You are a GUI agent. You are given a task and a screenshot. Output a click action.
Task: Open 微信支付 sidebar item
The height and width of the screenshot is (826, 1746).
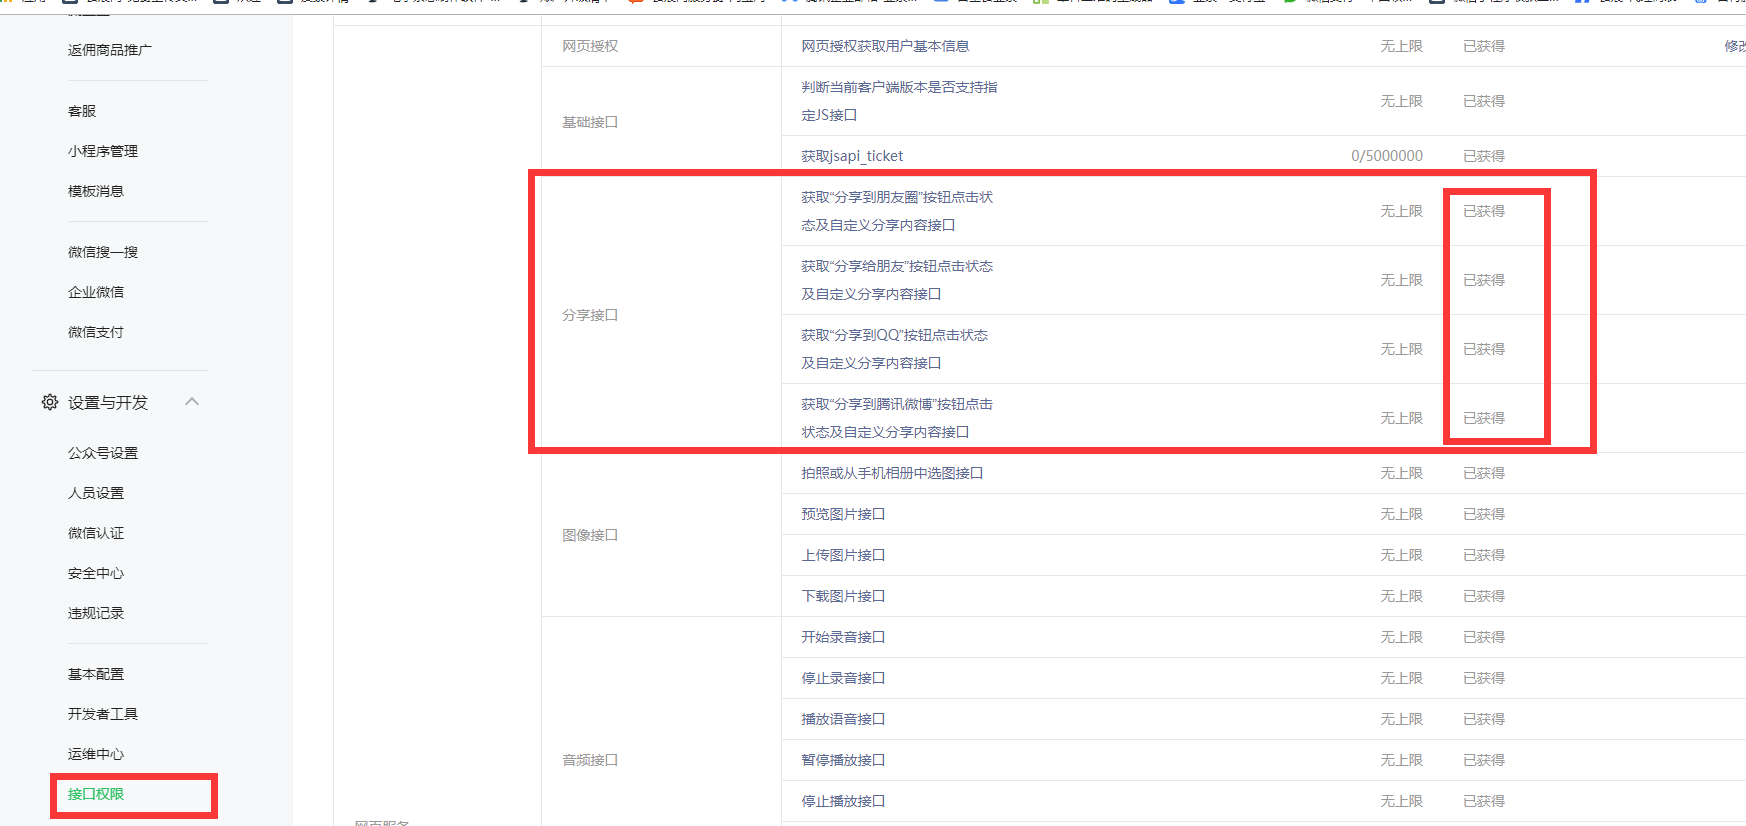pos(96,332)
